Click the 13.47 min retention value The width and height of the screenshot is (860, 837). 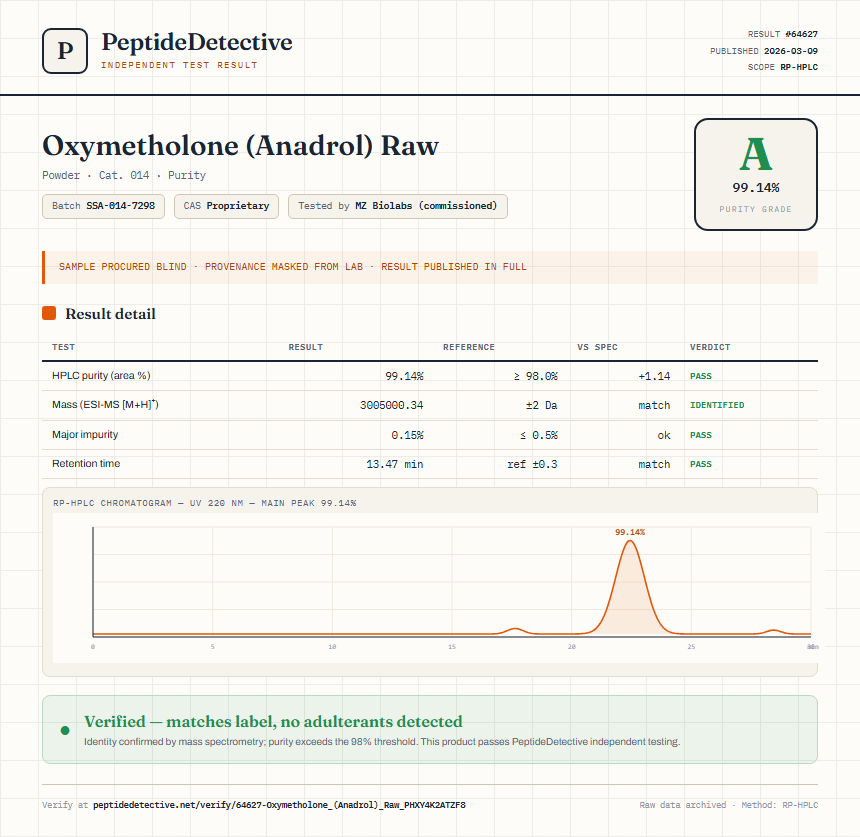click(x=395, y=465)
